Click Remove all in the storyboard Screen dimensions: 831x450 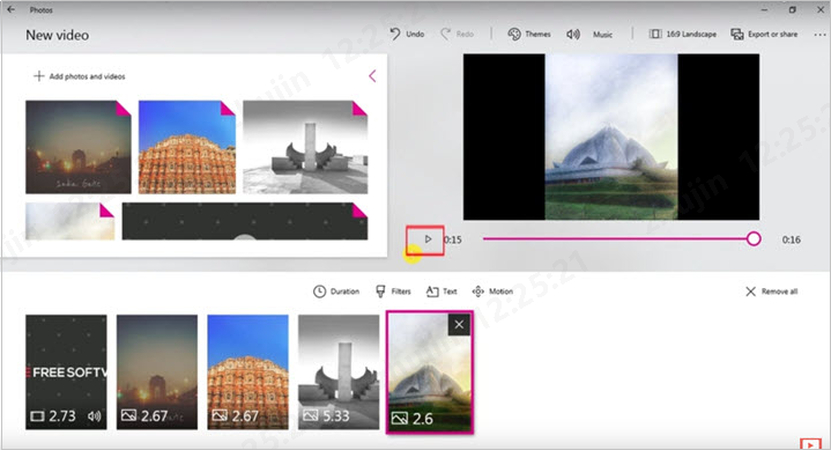771,291
